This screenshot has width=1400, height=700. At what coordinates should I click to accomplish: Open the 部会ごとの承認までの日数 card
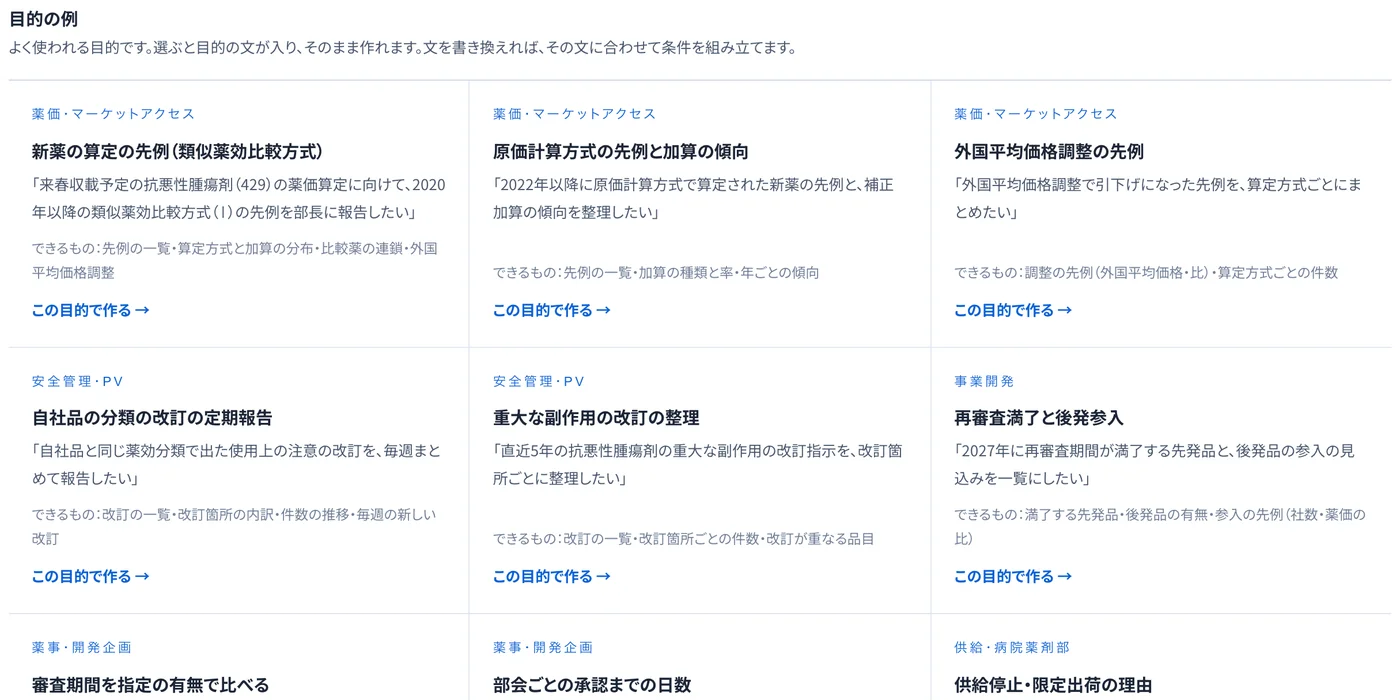point(591,685)
